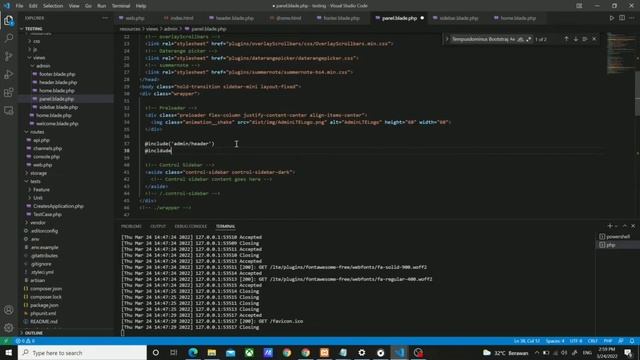Go to previous find match

pyautogui.click(x=566, y=39)
